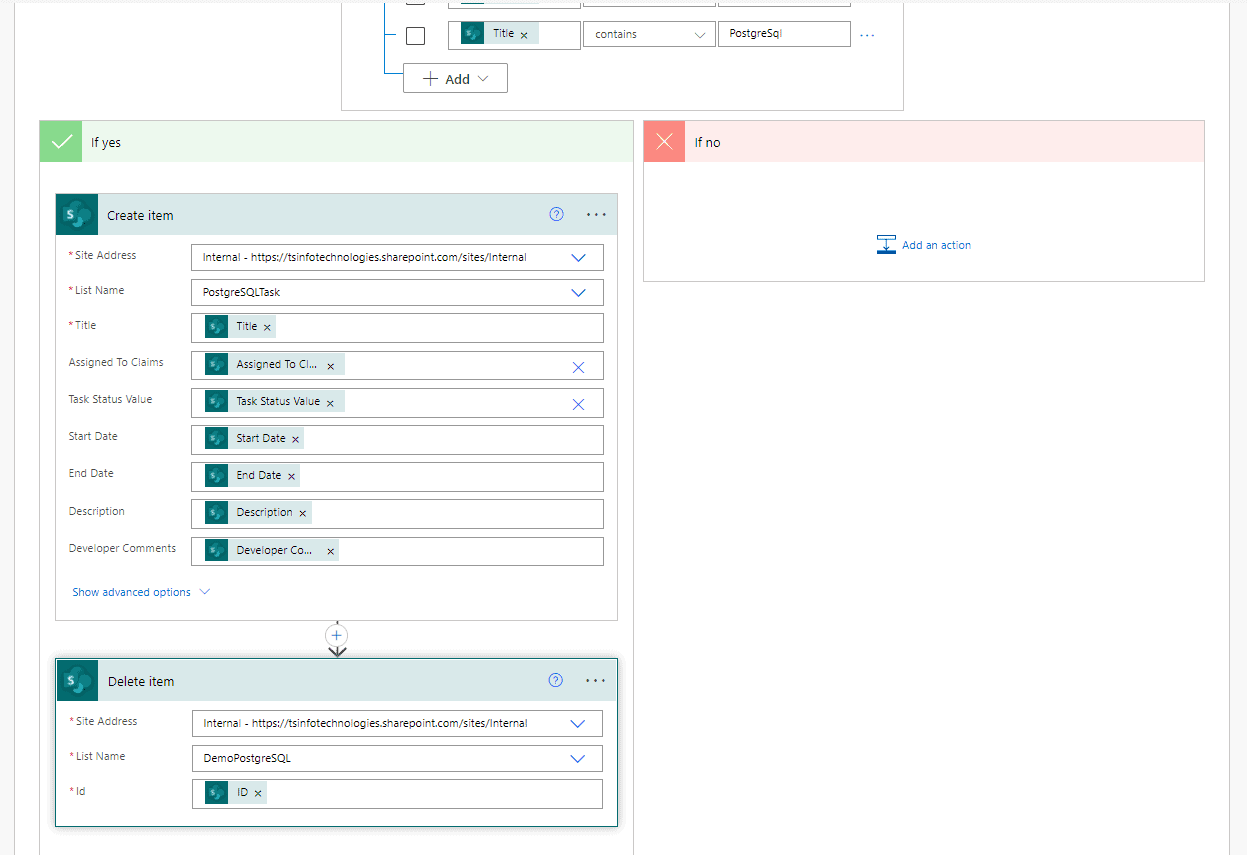The width and height of the screenshot is (1247, 855).
Task: Open the ellipsis menu on the Create item action
Action: (596, 214)
